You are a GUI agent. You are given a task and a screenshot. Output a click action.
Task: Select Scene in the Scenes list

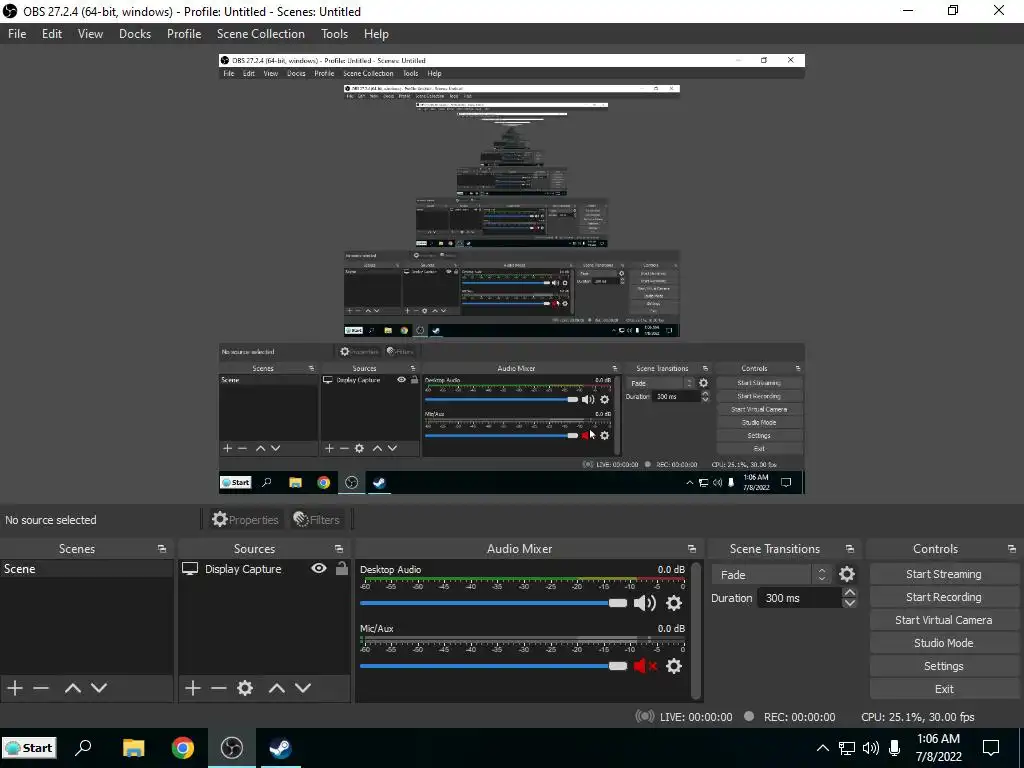[x=87, y=569]
